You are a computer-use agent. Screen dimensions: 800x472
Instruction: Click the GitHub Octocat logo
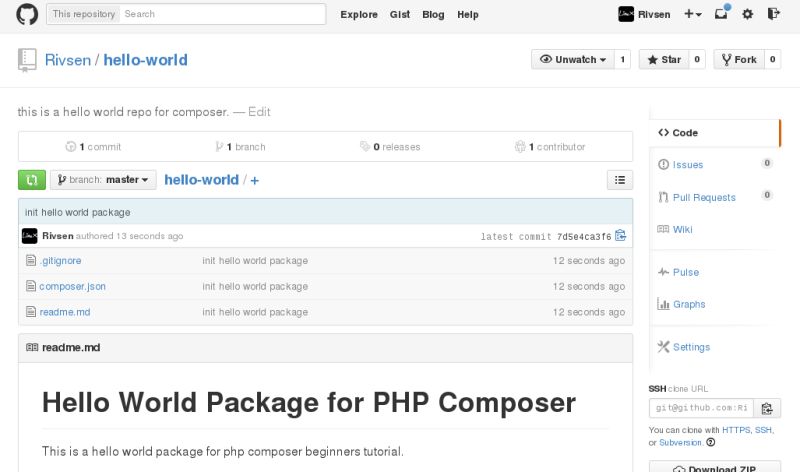click(27, 14)
